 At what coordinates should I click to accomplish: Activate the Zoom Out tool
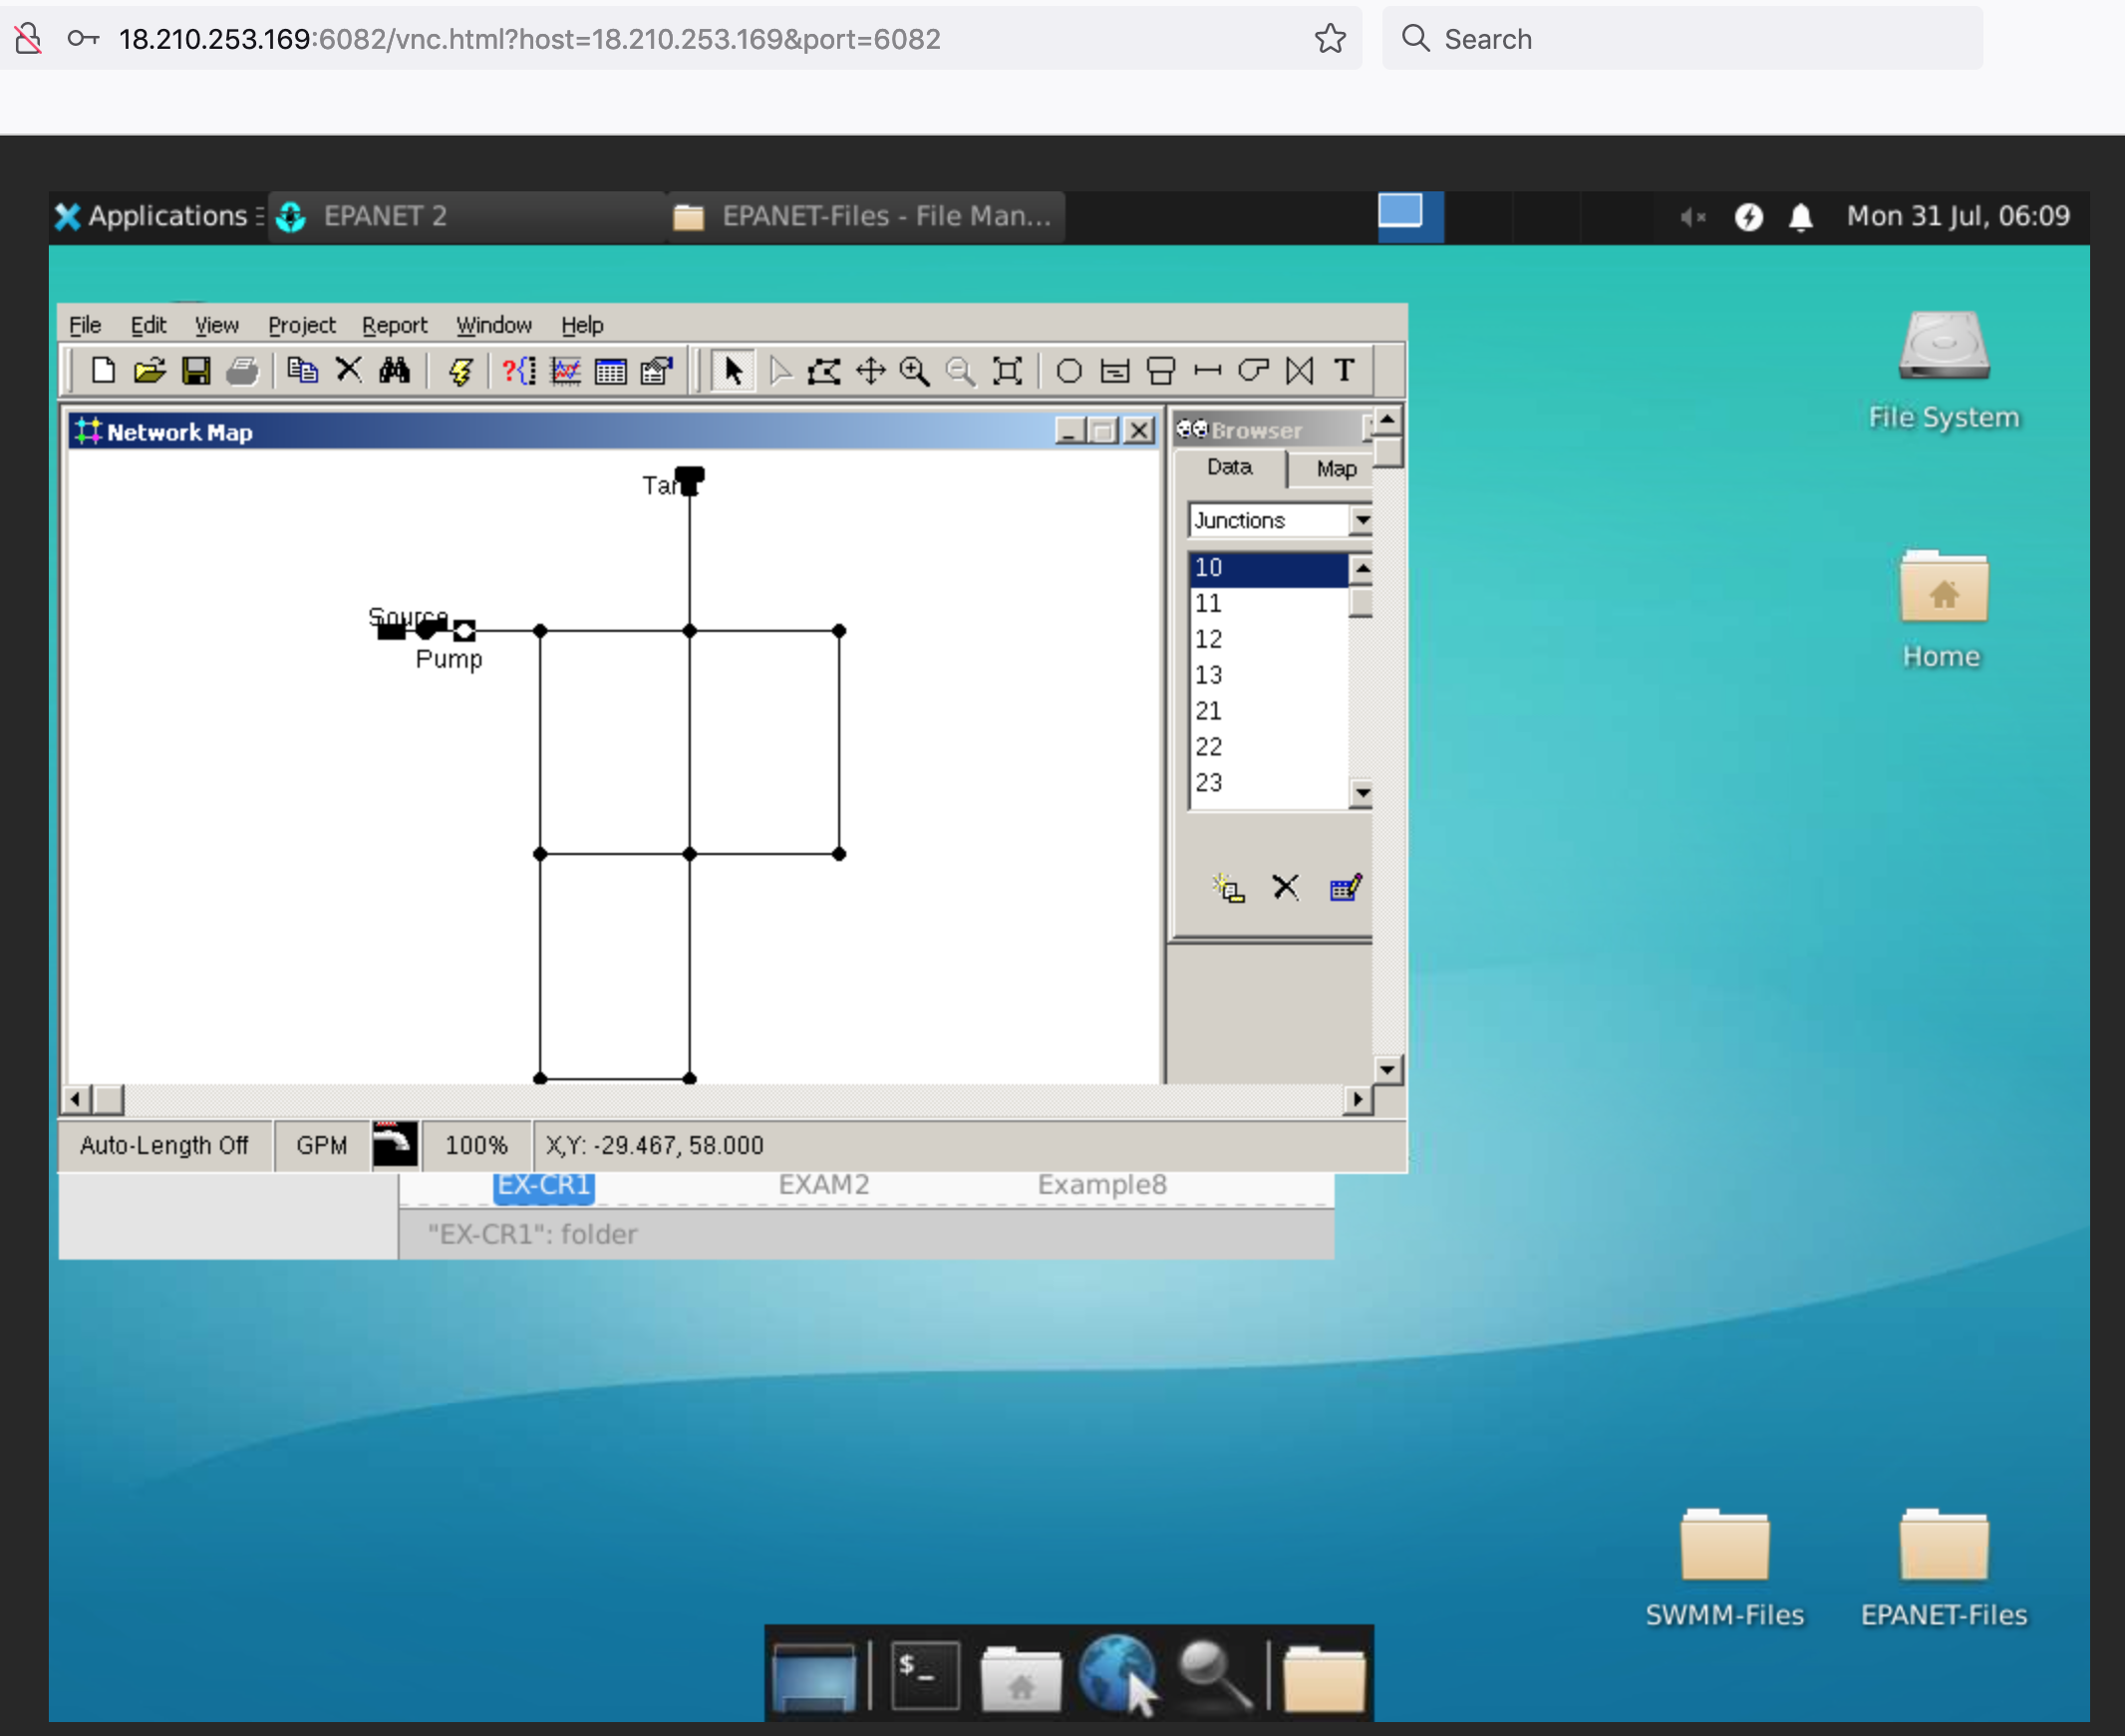(x=960, y=371)
